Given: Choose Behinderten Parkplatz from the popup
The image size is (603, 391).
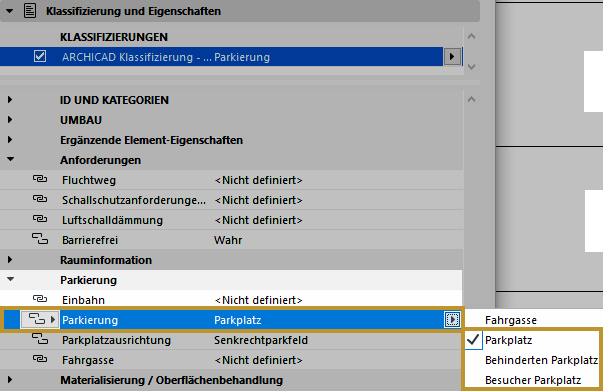Looking at the screenshot, I should 541,360.
